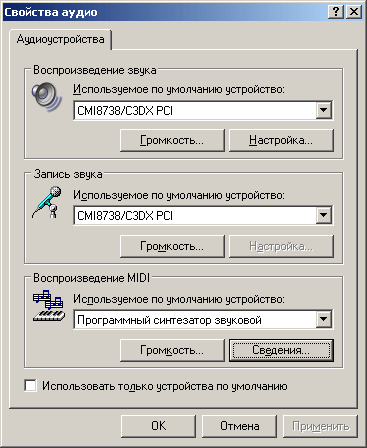The width and height of the screenshot is (367, 448).
Task: Click the speaker icon in Воспроизведение звука
Action: pos(47,96)
